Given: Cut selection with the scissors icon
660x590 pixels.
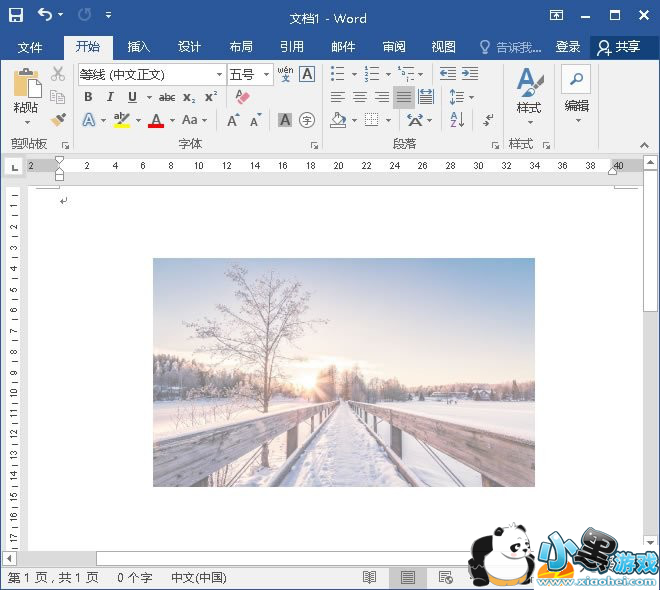Looking at the screenshot, I should click(x=58, y=74).
